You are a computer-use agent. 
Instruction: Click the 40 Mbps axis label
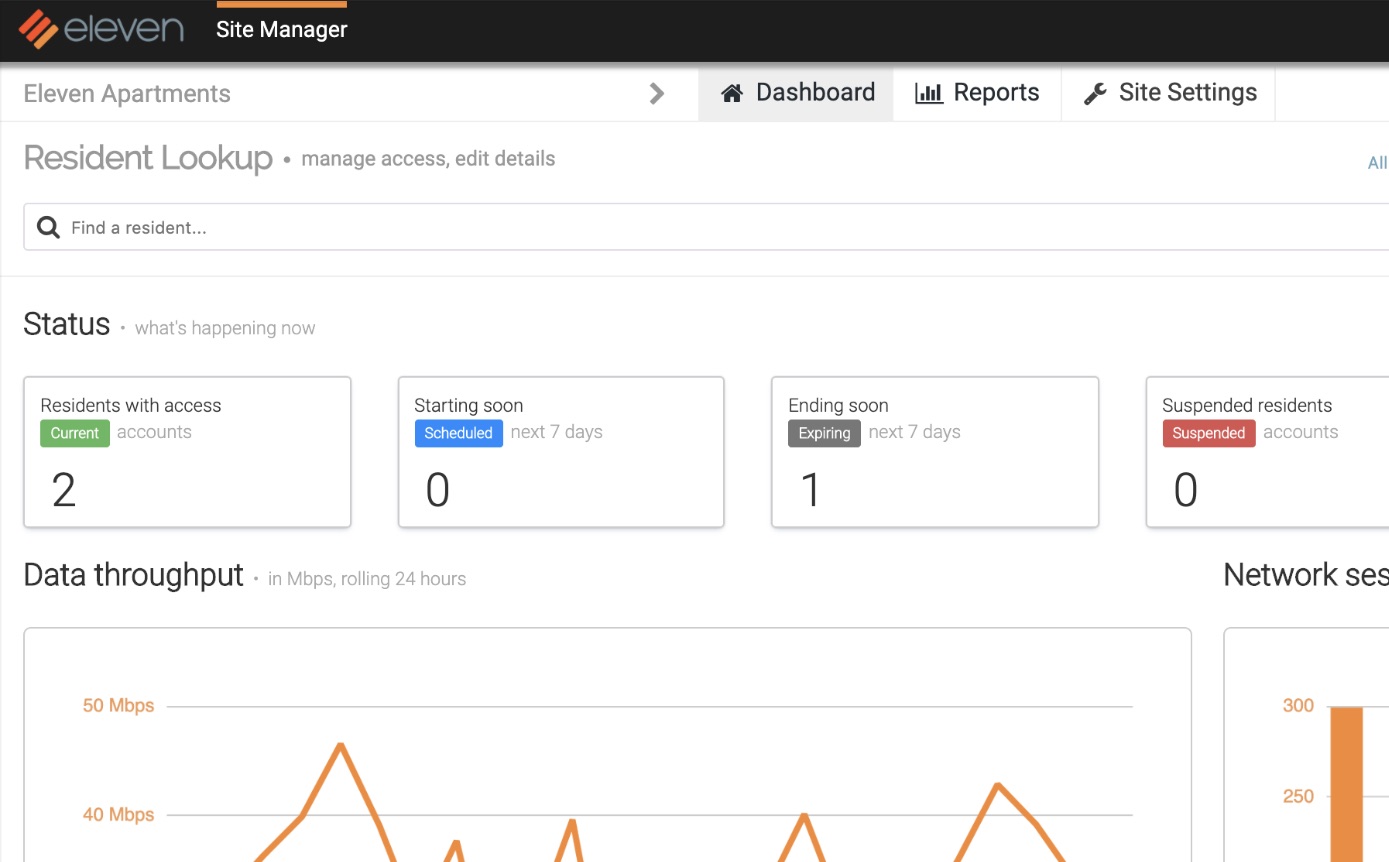pos(118,814)
